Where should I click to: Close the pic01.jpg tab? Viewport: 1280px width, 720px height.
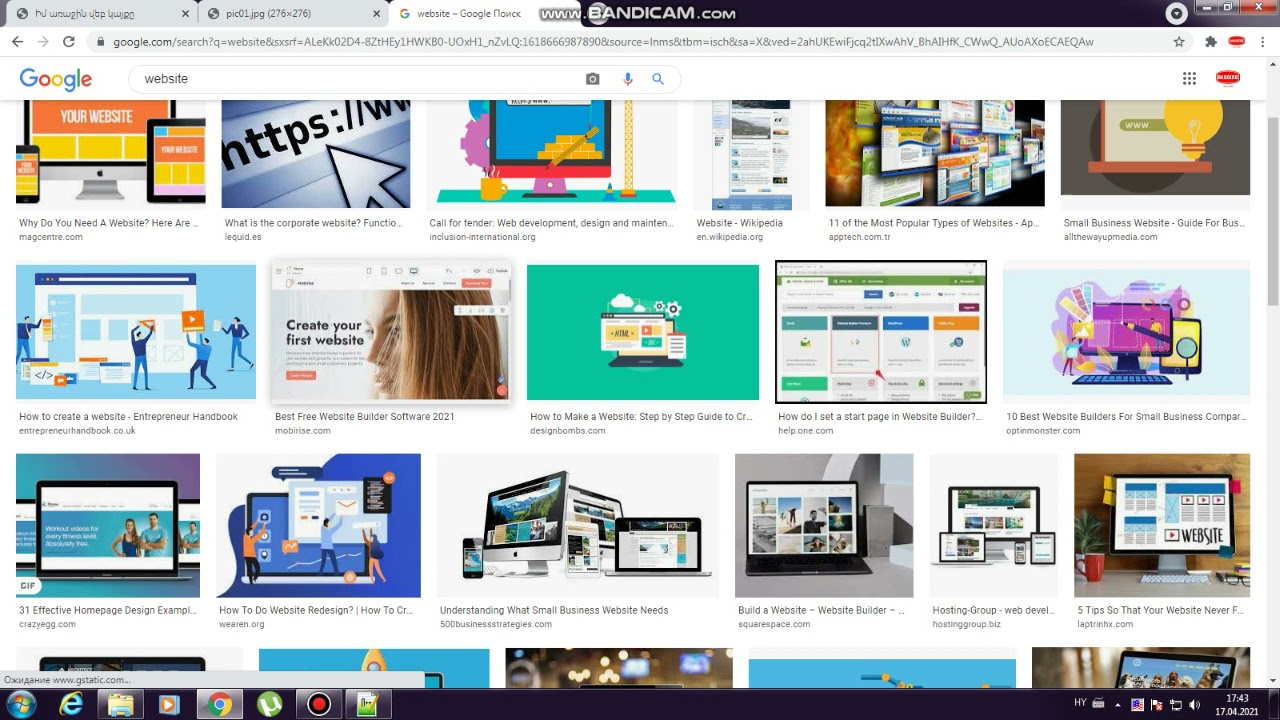(x=375, y=14)
